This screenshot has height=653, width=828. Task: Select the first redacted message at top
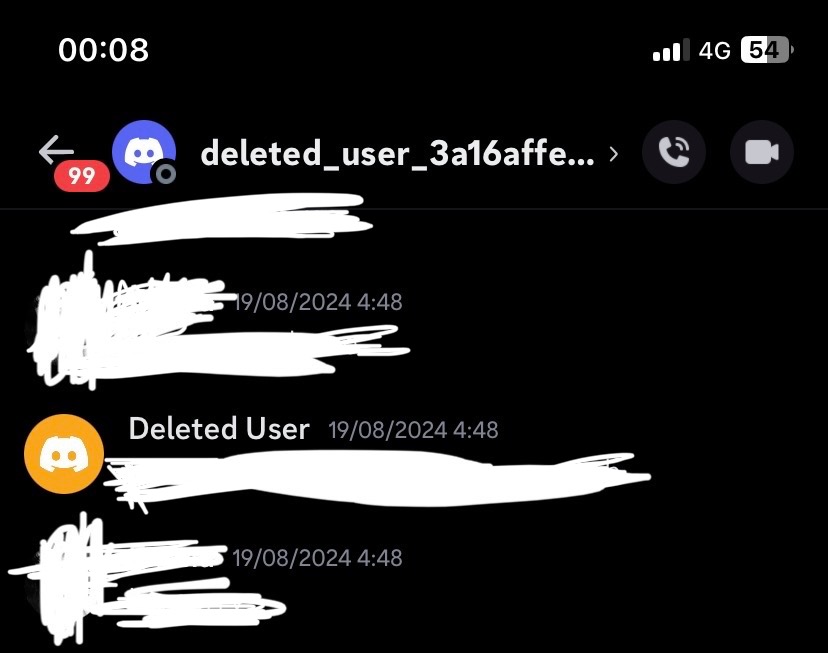coord(222,219)
